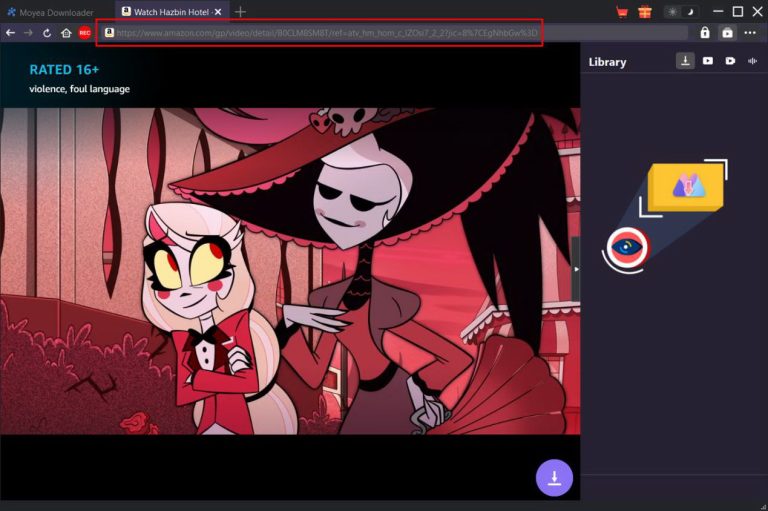Click the round purple download button
The width and height of the screenshot is (768, 511).
pos(554,477)
